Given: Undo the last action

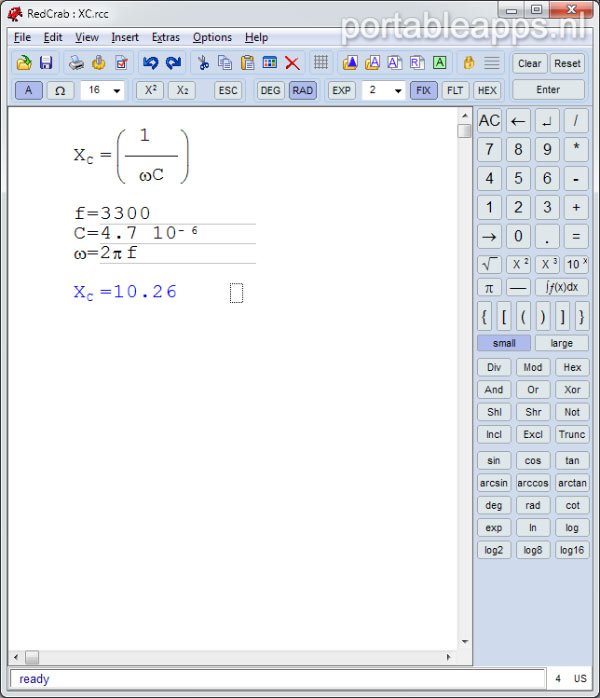Looking at the screenshot, I should point(151,63).
